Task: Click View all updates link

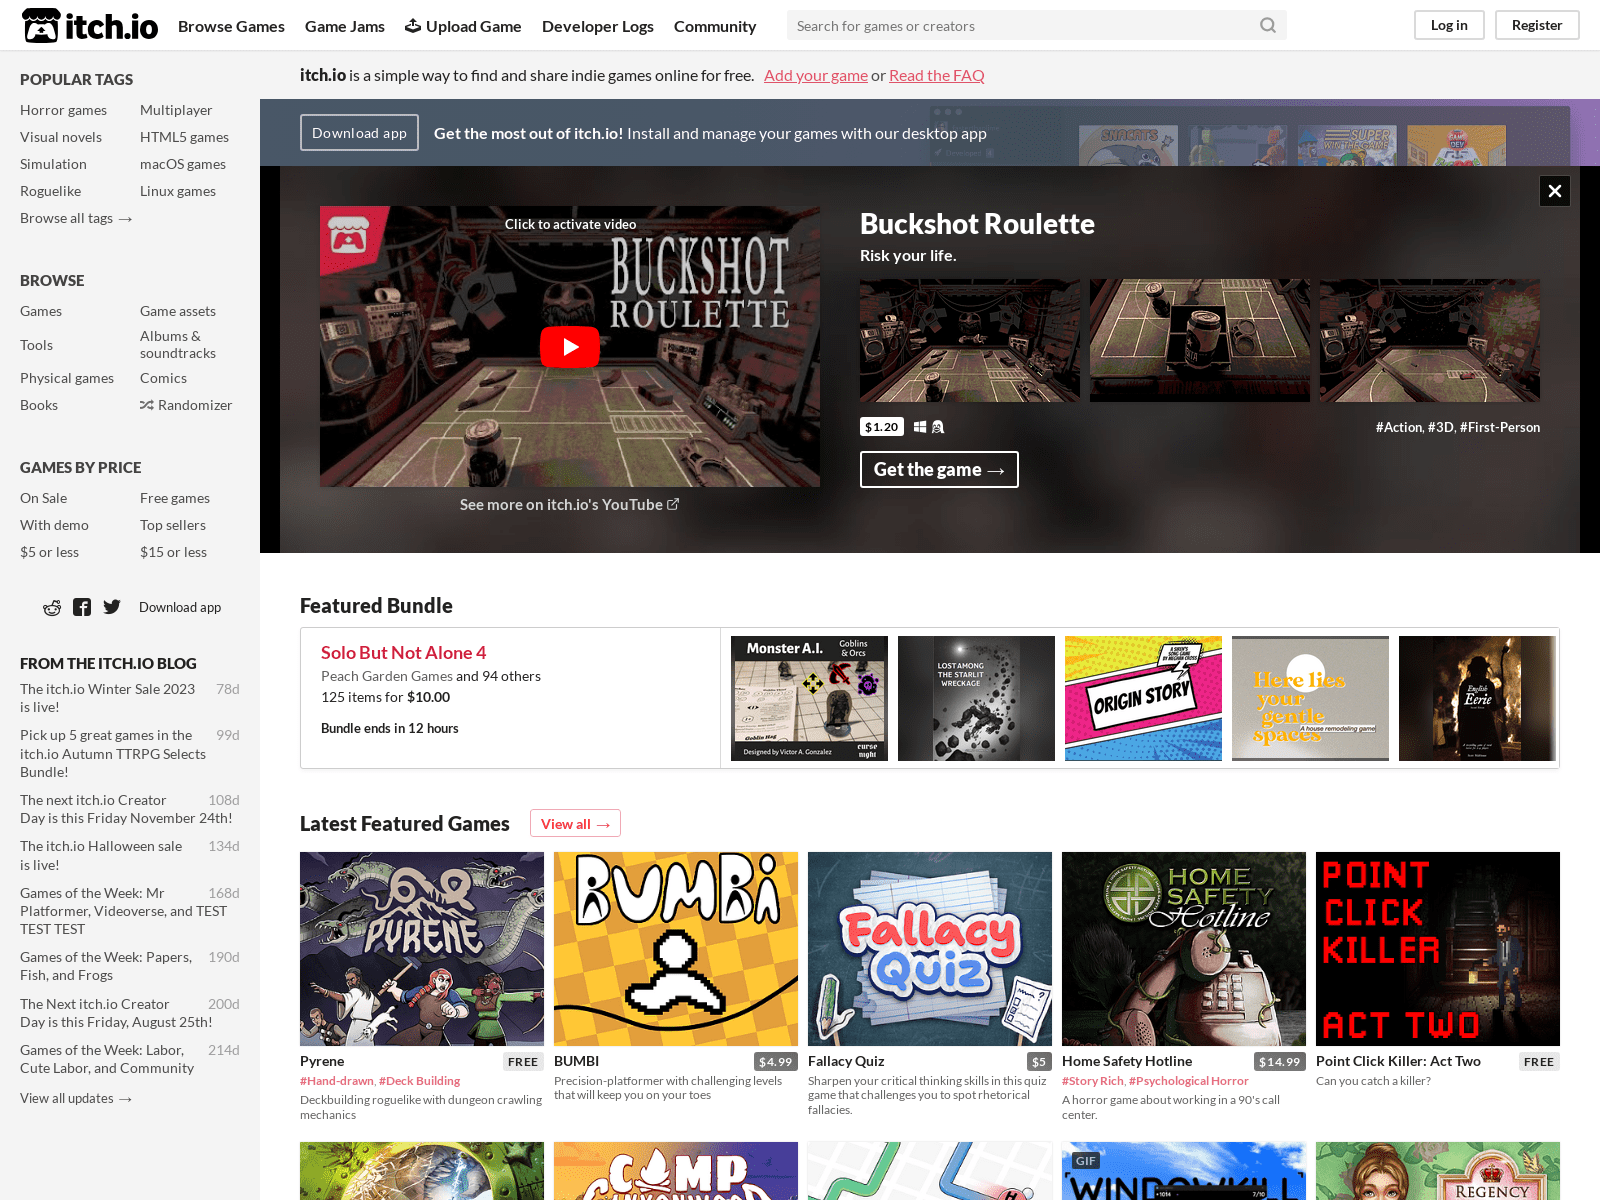Action: (76, 1098)
